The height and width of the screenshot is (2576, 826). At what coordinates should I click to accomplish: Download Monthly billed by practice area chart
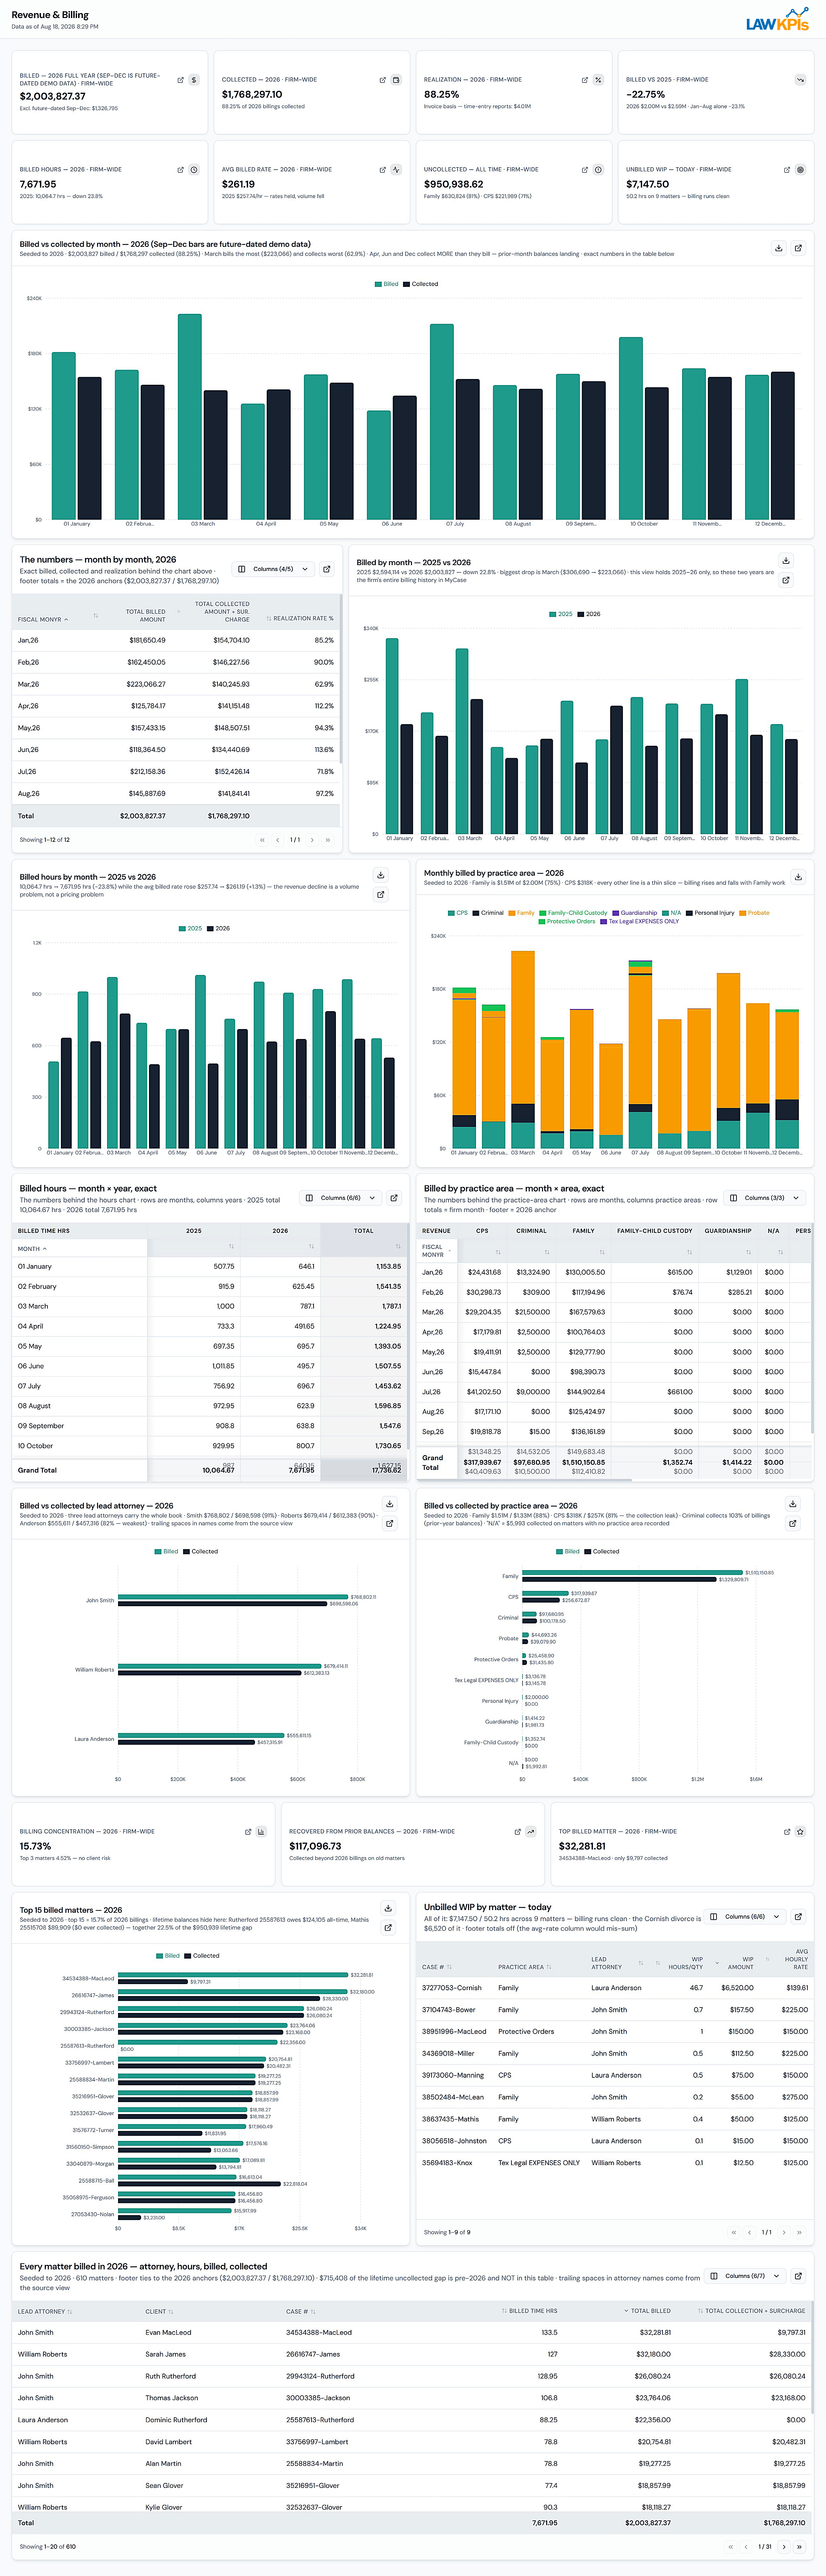798,877
